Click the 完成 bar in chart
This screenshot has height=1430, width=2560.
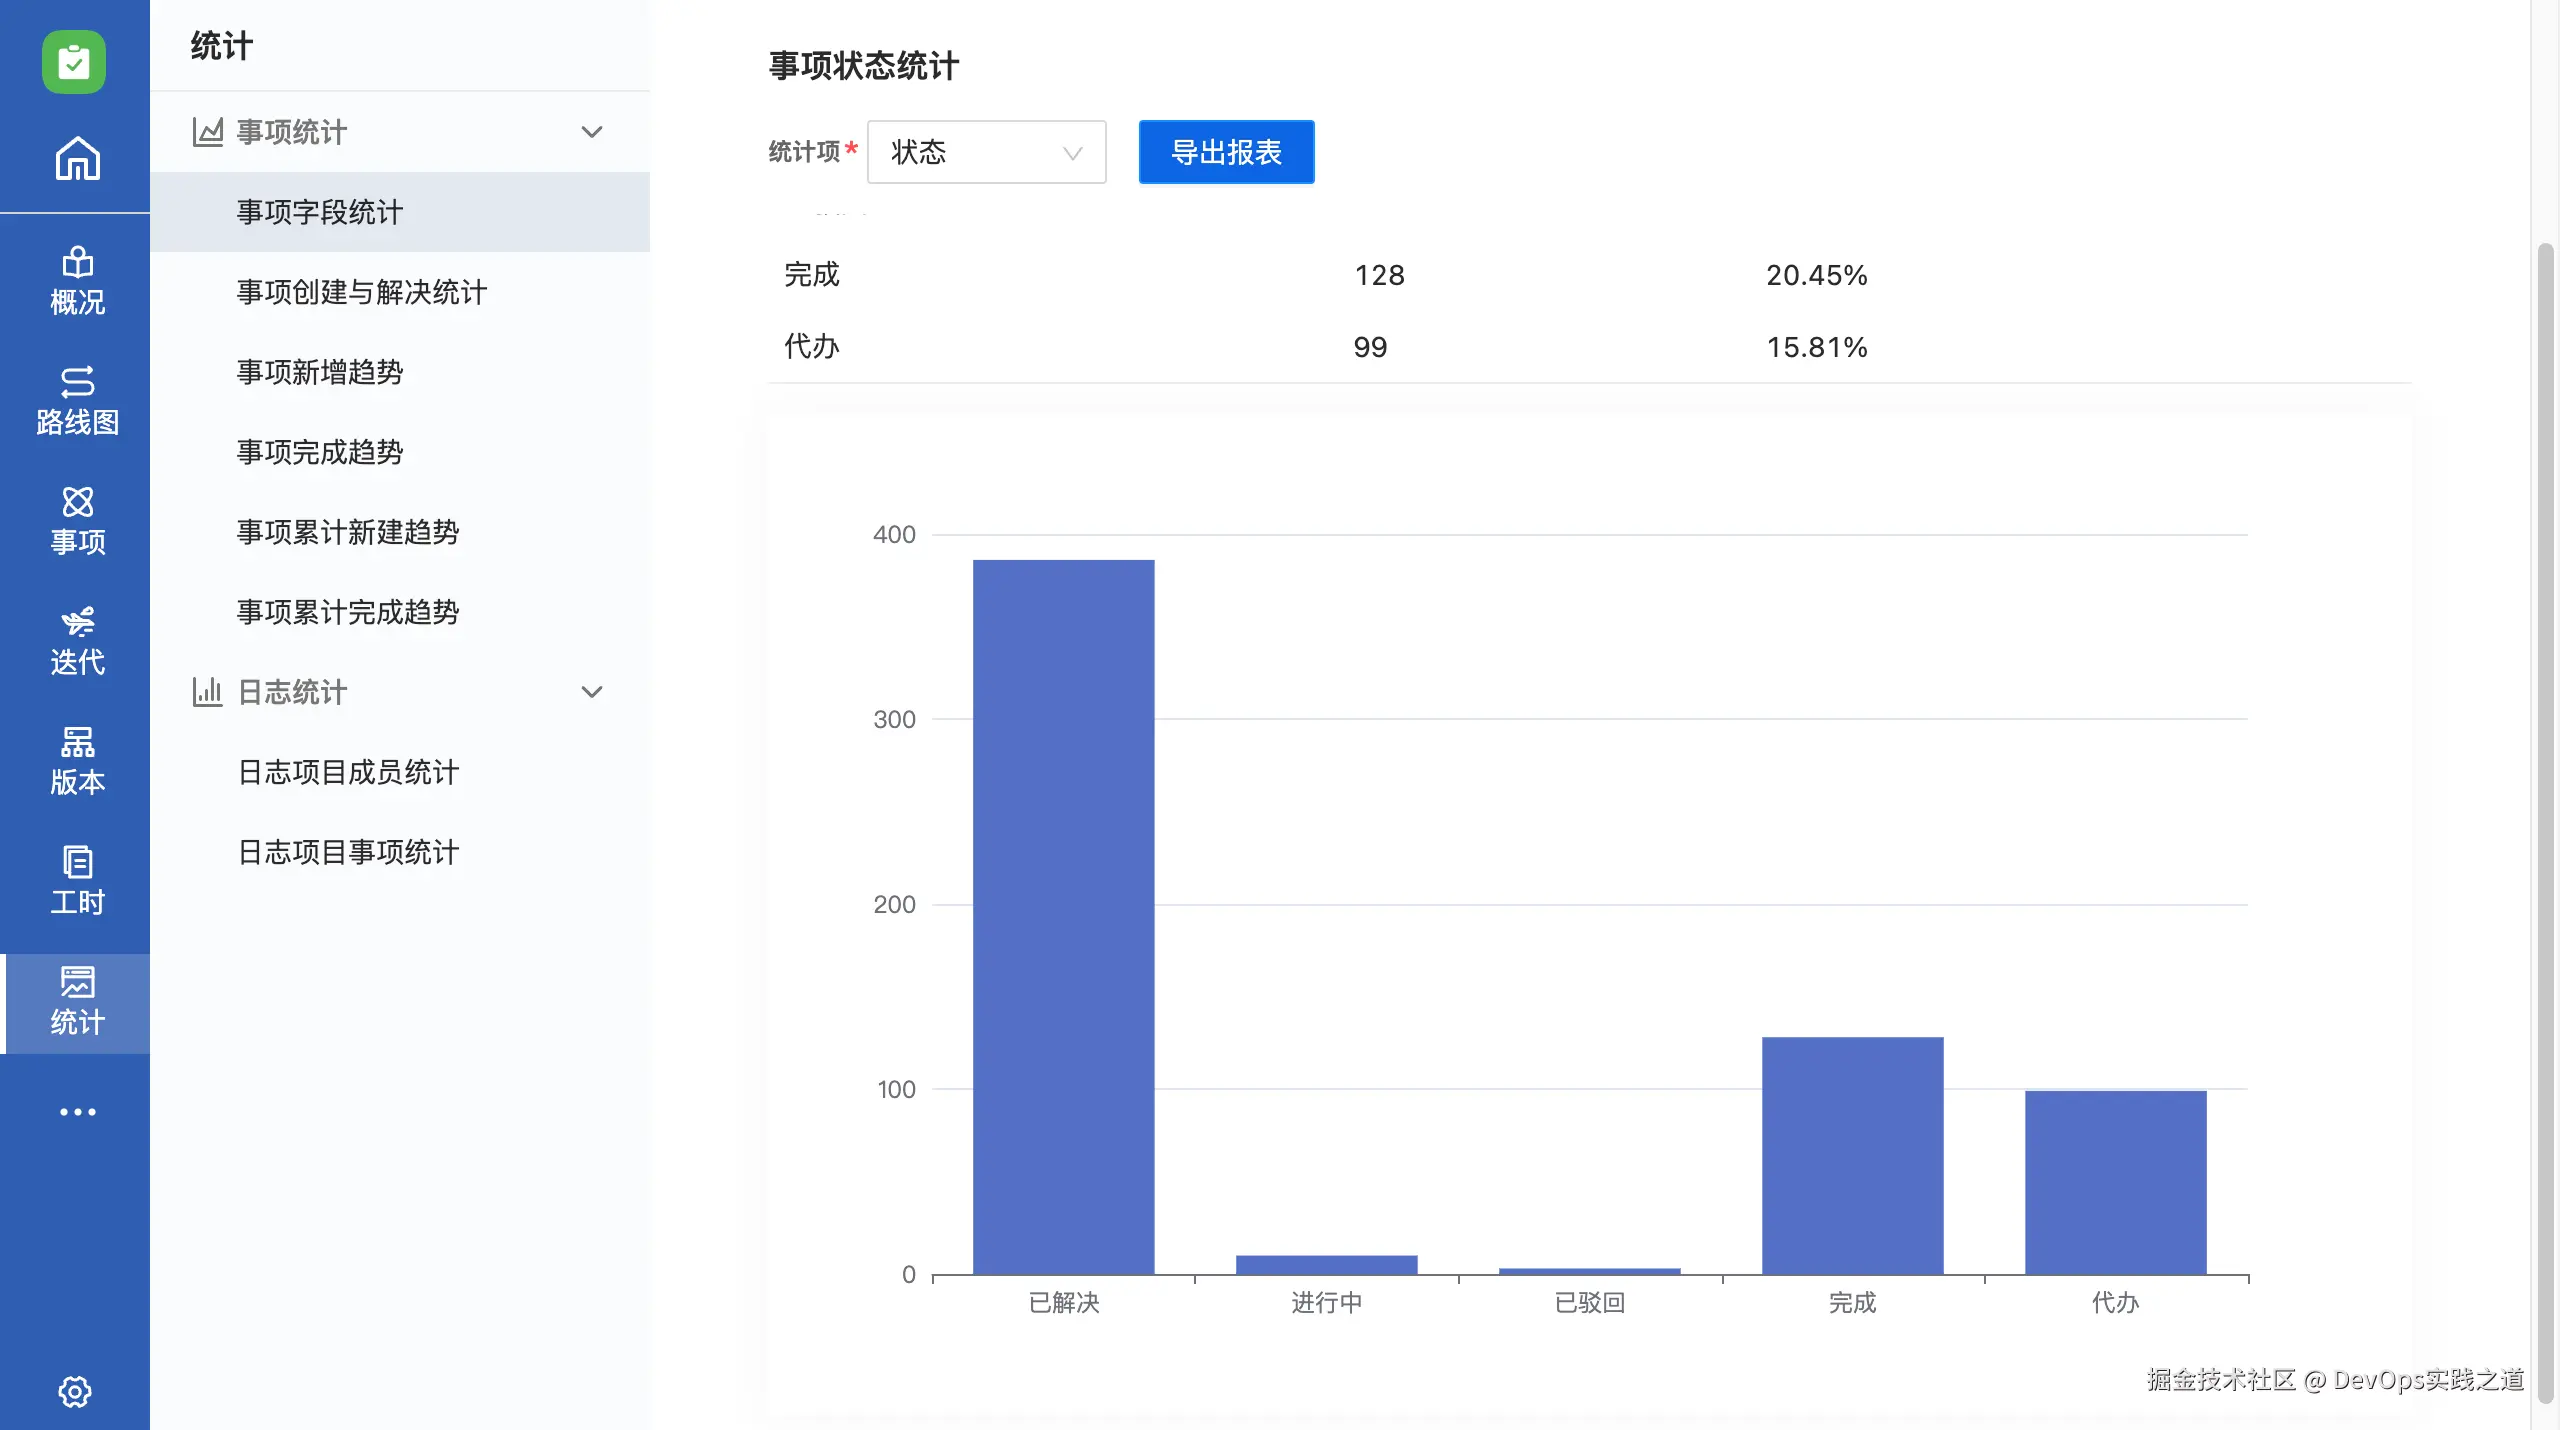coord(1852,1155)
